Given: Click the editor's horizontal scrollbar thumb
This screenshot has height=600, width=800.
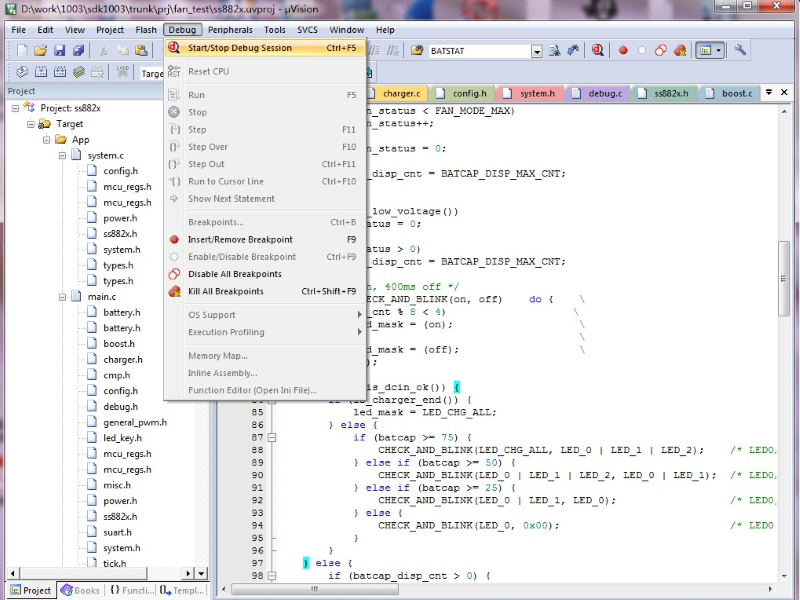Looking at the screenshot, I should 315,589.
